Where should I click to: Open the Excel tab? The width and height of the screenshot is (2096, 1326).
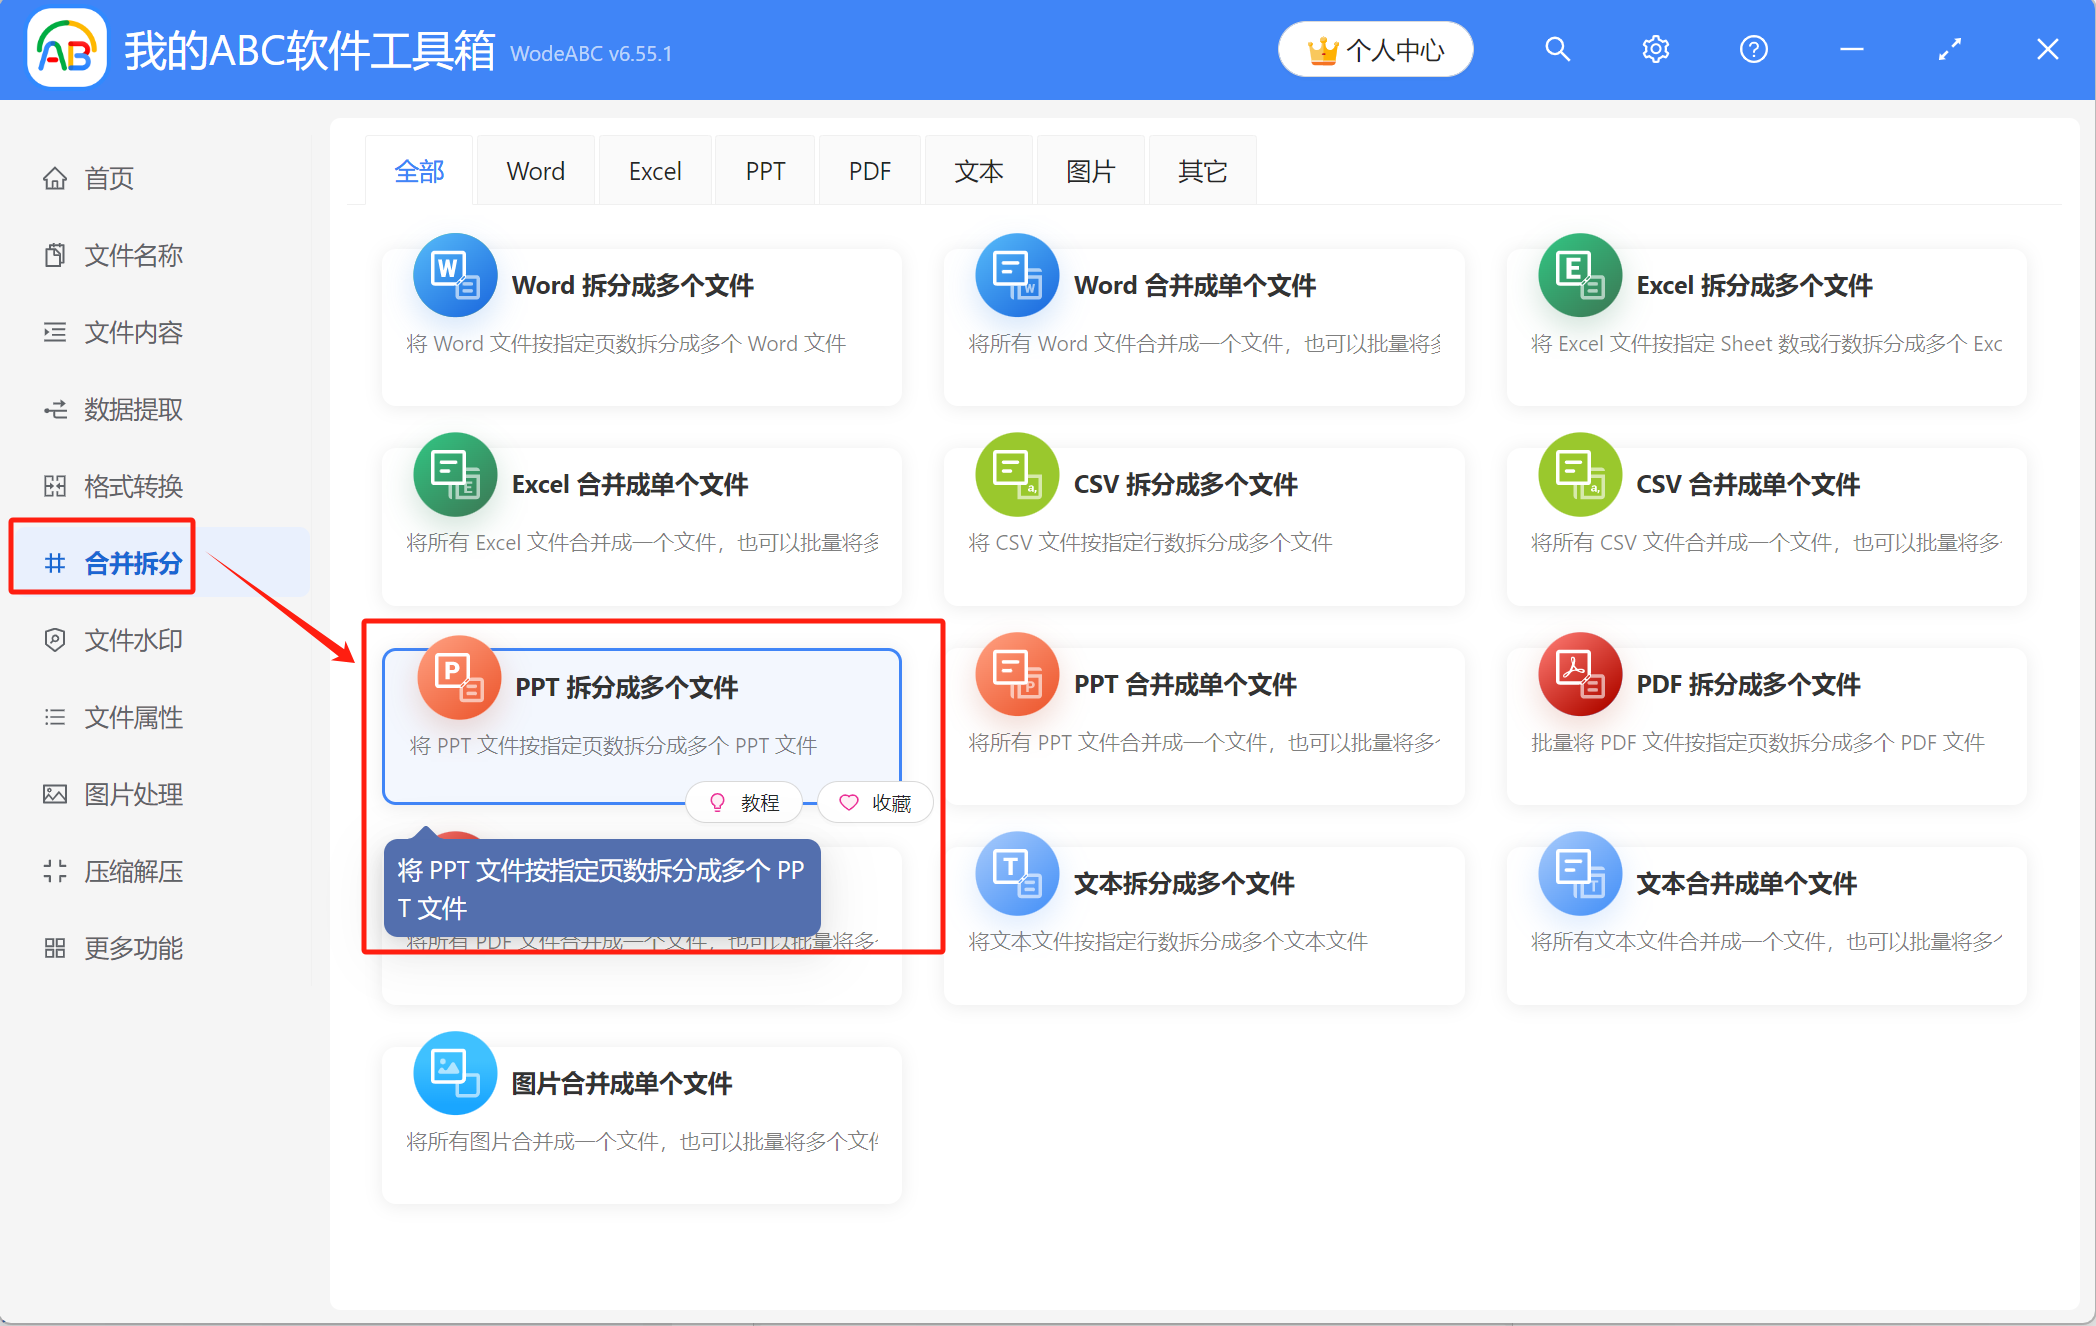coord(654,171)
